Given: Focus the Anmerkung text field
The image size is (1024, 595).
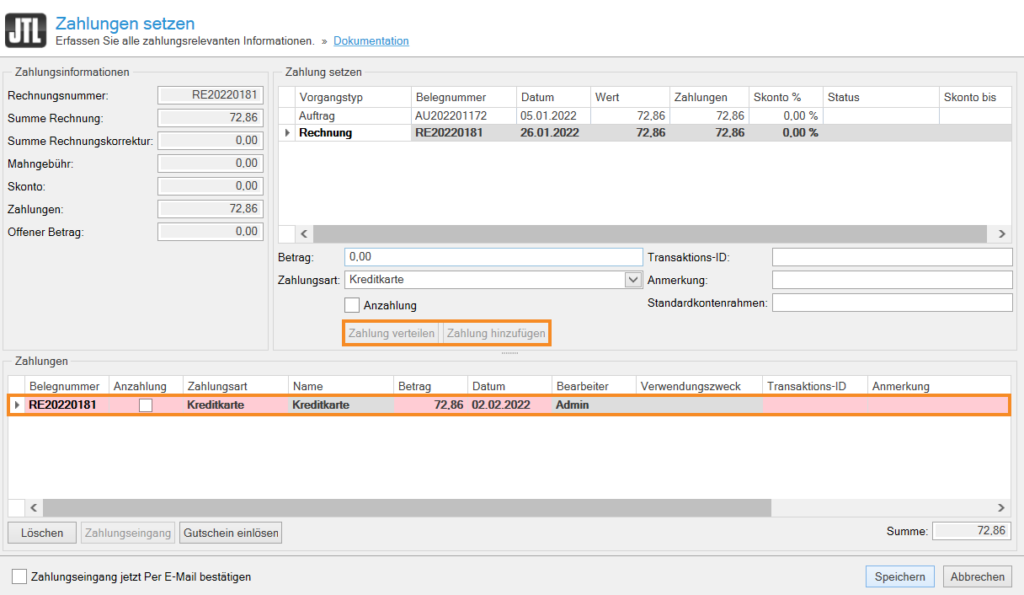Looking at the screenshot, I should point(892,280).
